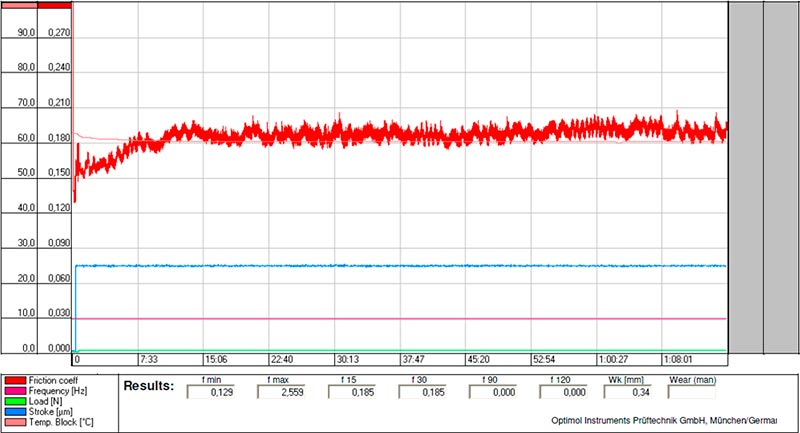Click the 7:33 time axis label

click(x=150, y=359)
